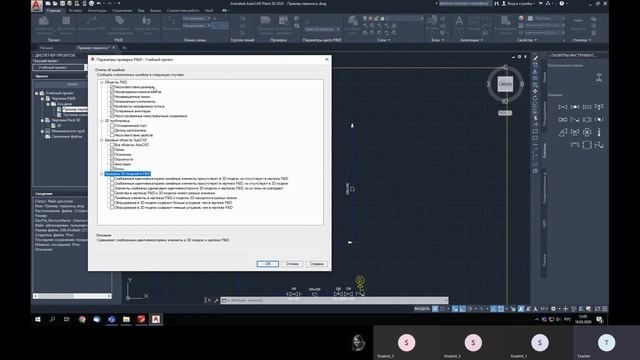Click the Student_2 participant avatar
The height and width of the screenshot is (360, 640).
[x=406, y=343]
